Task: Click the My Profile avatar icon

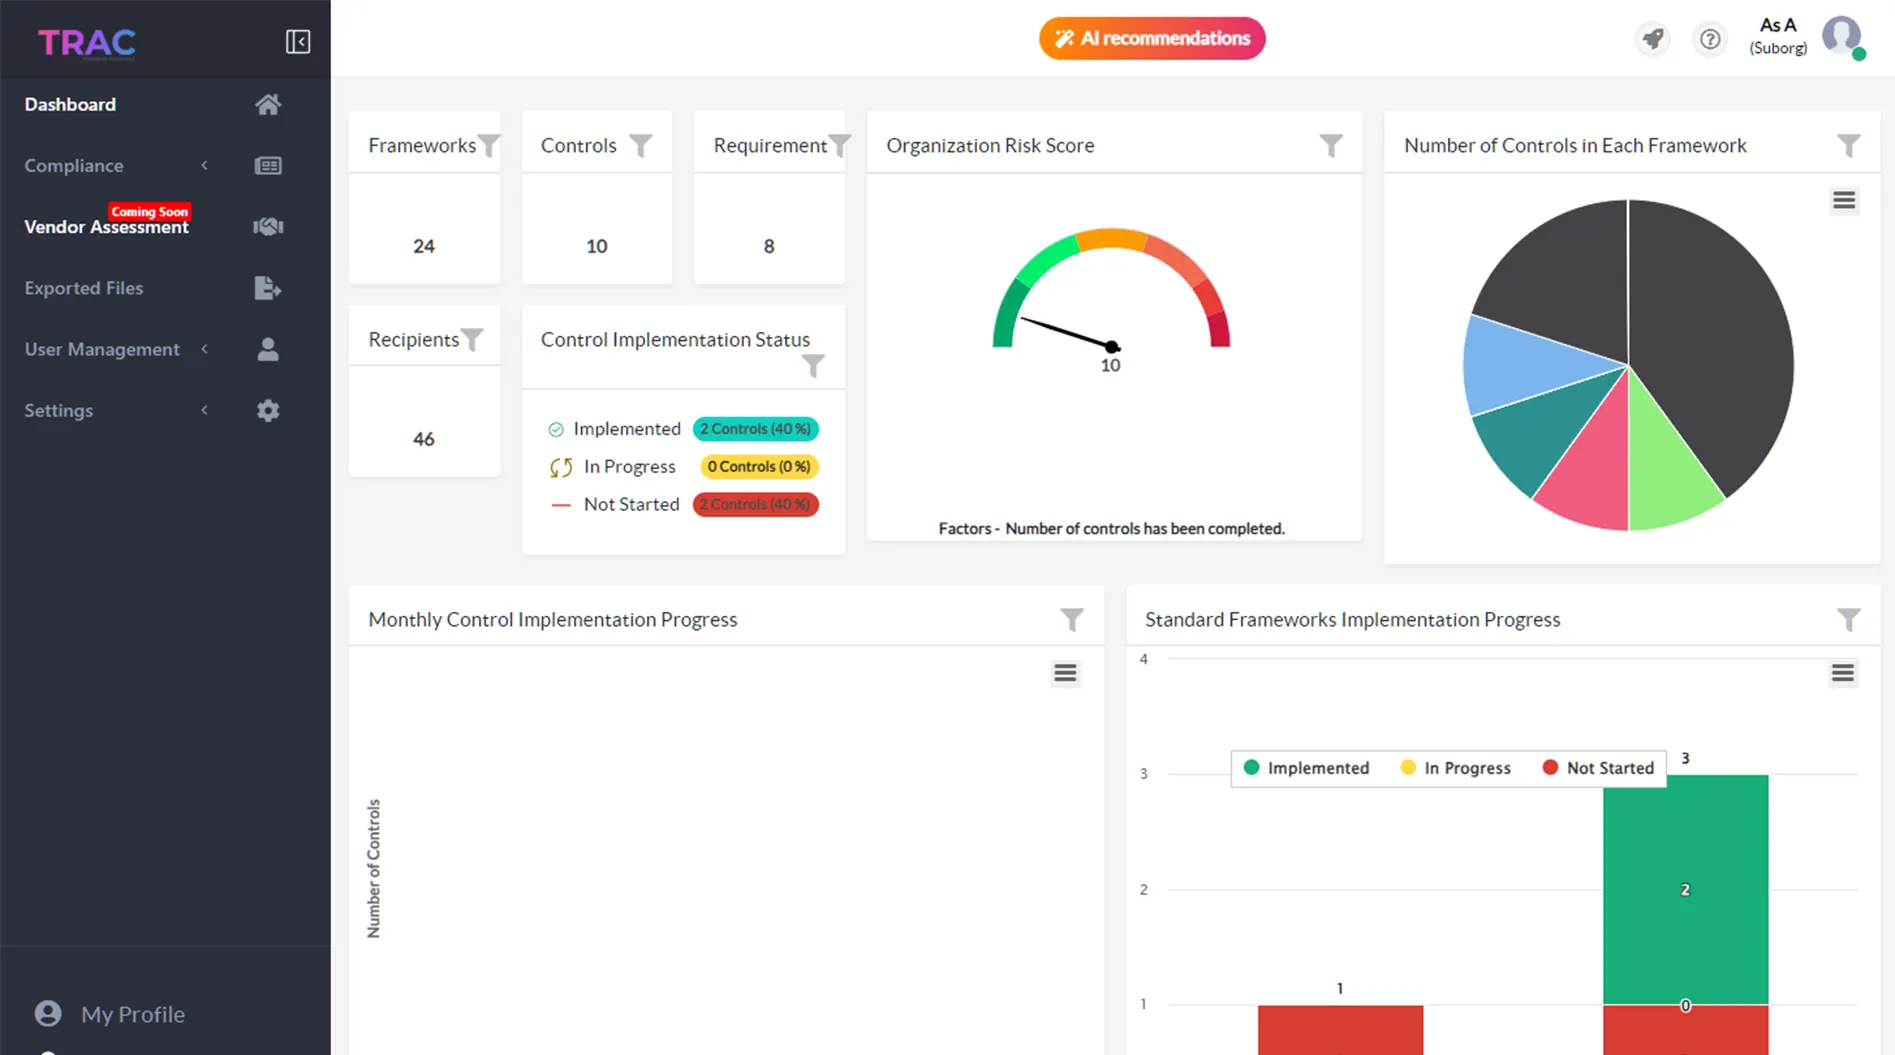Action: point(48,1014)
